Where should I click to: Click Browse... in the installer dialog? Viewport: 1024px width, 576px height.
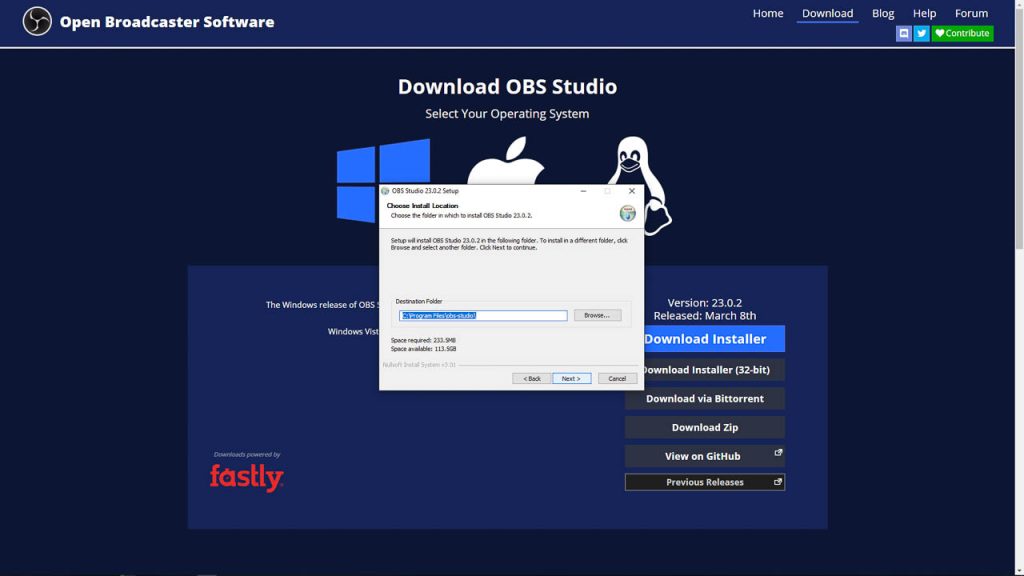click(x=597, y=315)
